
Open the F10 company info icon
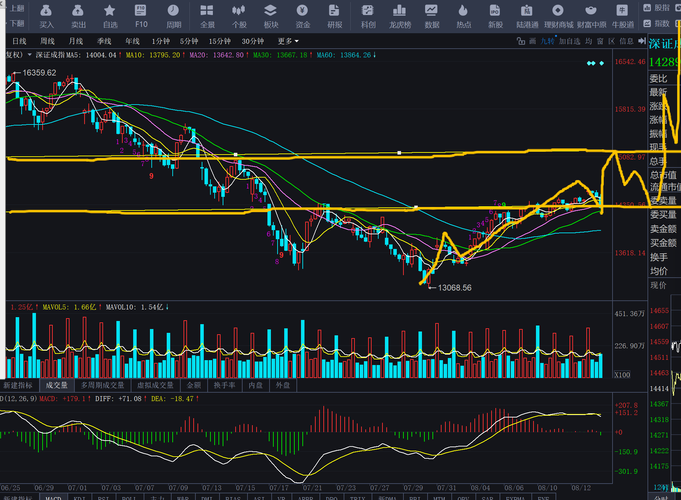point(141,16)
